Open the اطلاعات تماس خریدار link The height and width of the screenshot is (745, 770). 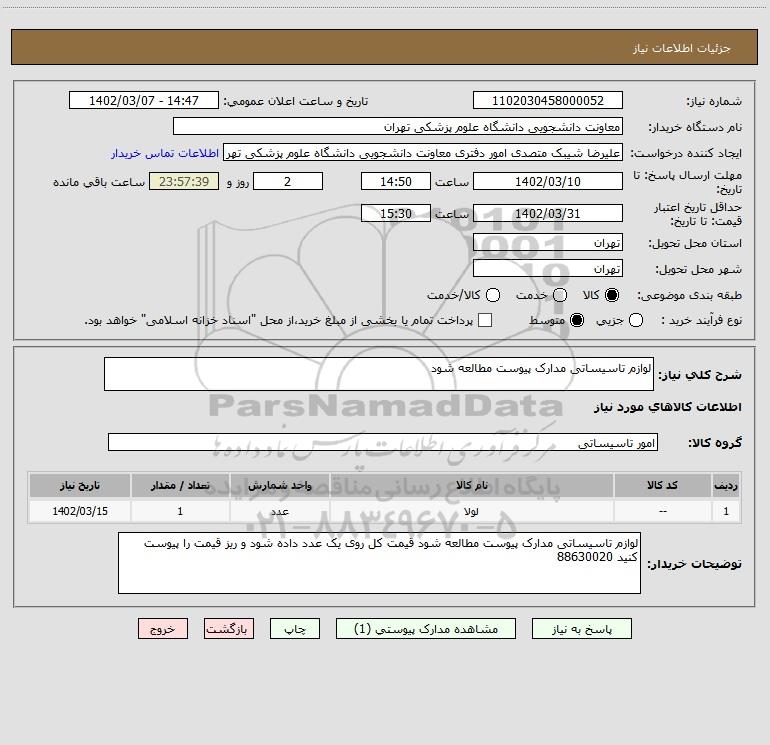click(165, 153)
